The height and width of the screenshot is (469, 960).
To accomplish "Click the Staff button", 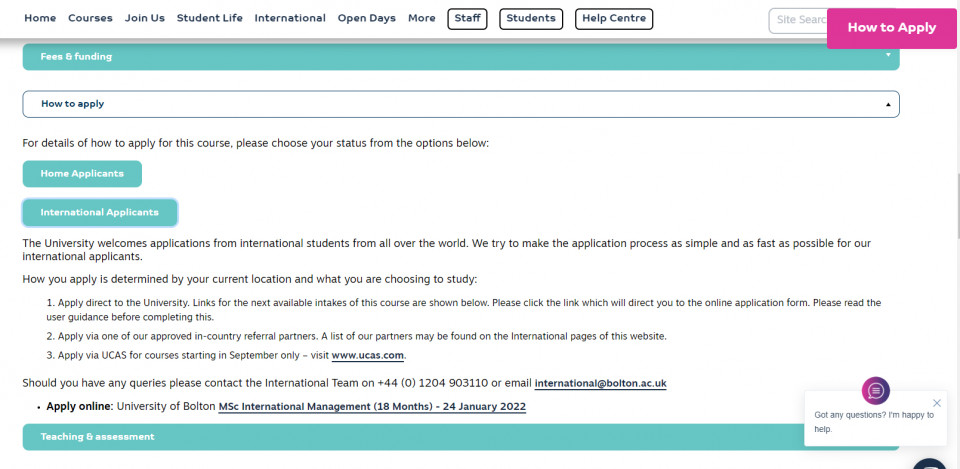I will [x=467, y=19].
